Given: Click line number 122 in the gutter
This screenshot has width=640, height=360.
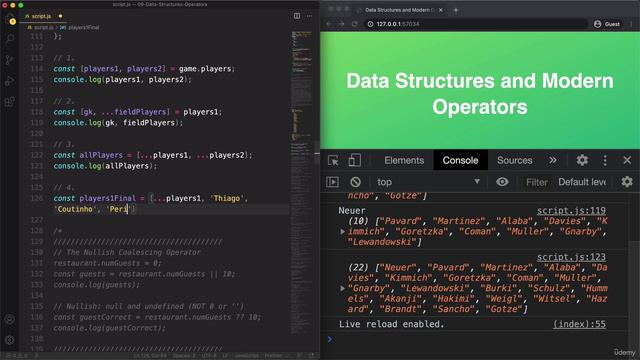Looking at the screenshot, I should point(37,155).
